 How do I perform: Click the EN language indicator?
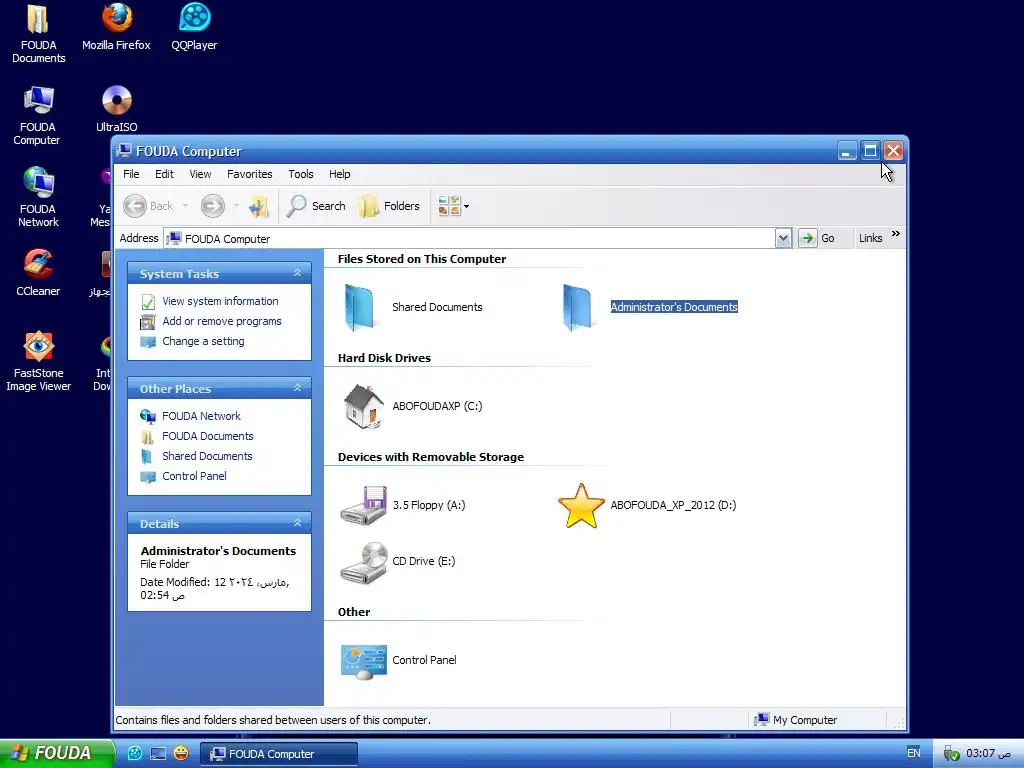(x=914, y=753)
